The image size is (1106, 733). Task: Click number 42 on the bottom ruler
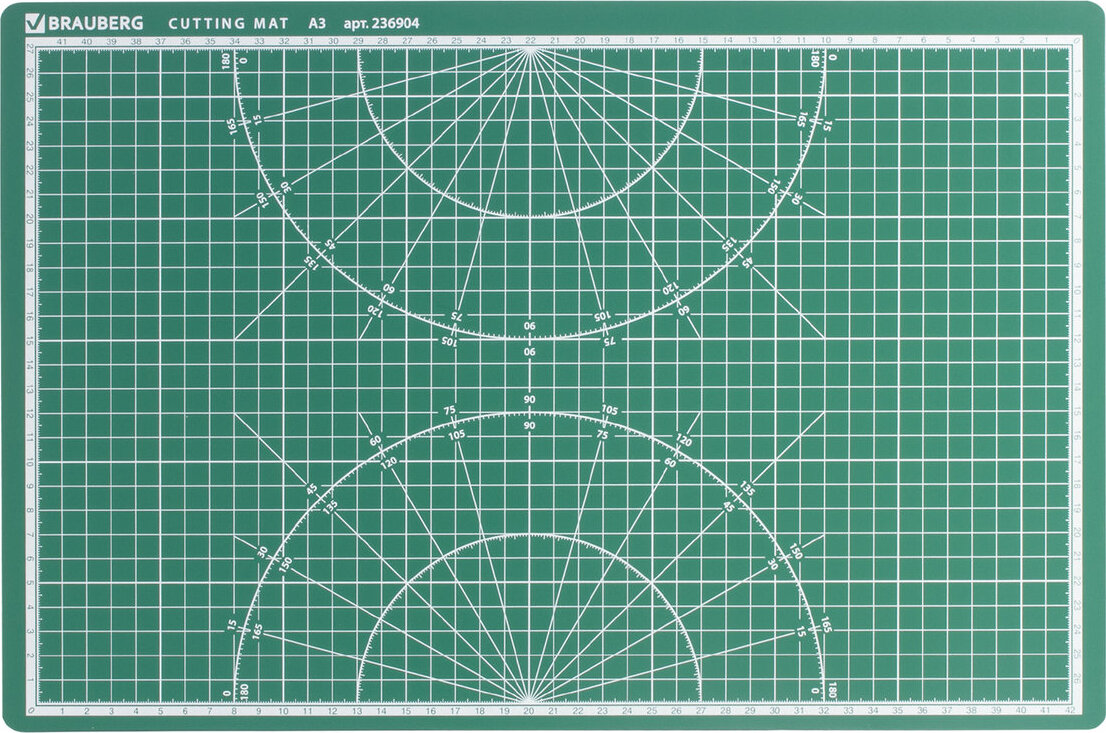tap(1069, 711)
